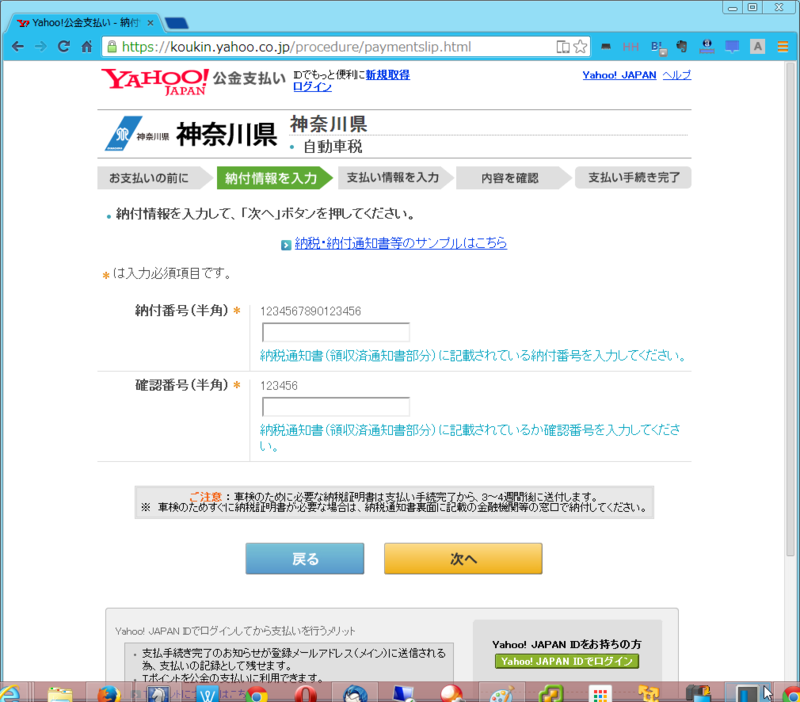Click the 確認番号 input field
The width and height of the screenshot is (800, 702).
click(336, 407)
